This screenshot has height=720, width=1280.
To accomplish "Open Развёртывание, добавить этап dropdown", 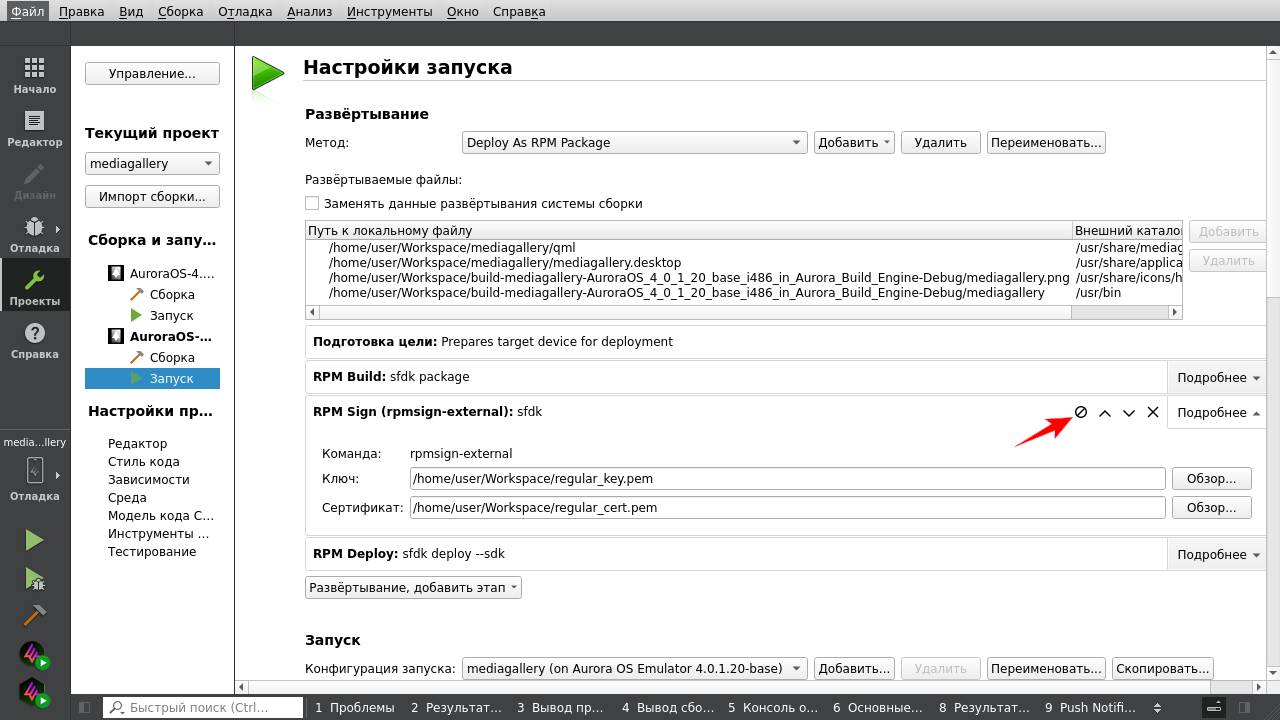I will click(x=413, y=587).
